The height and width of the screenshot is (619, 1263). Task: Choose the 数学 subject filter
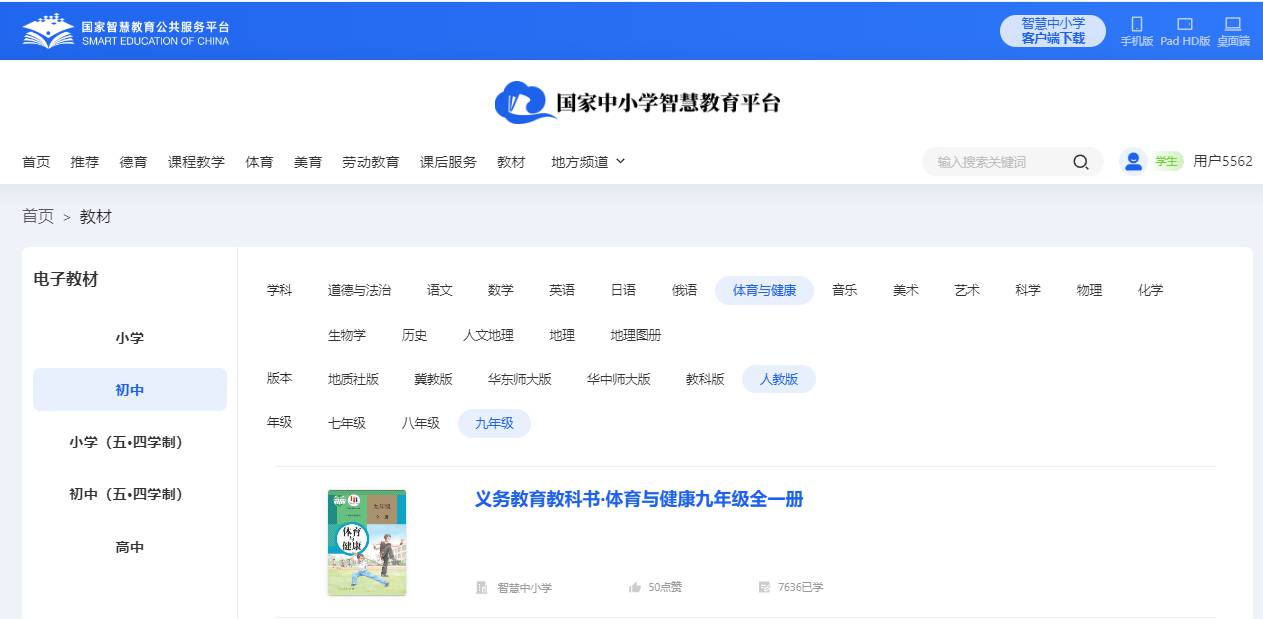(x=501, y=290)
